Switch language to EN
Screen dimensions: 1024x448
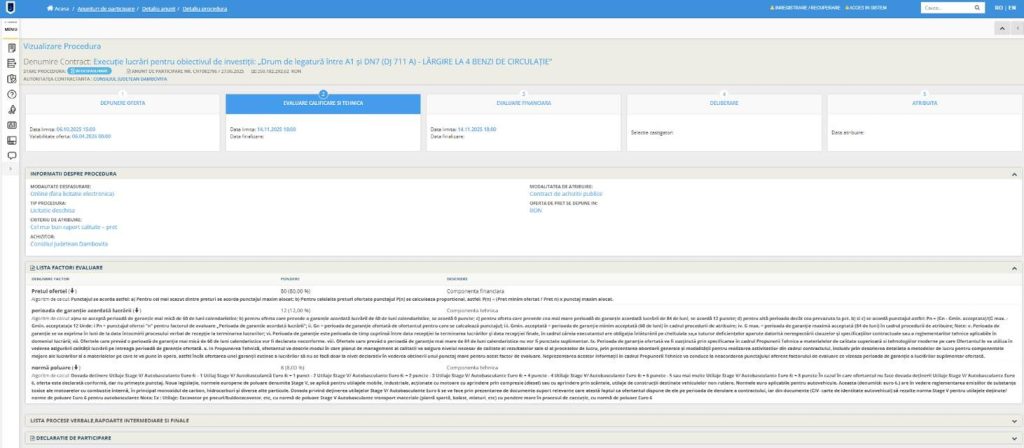pyautogui.click(x=1012, y=8)
